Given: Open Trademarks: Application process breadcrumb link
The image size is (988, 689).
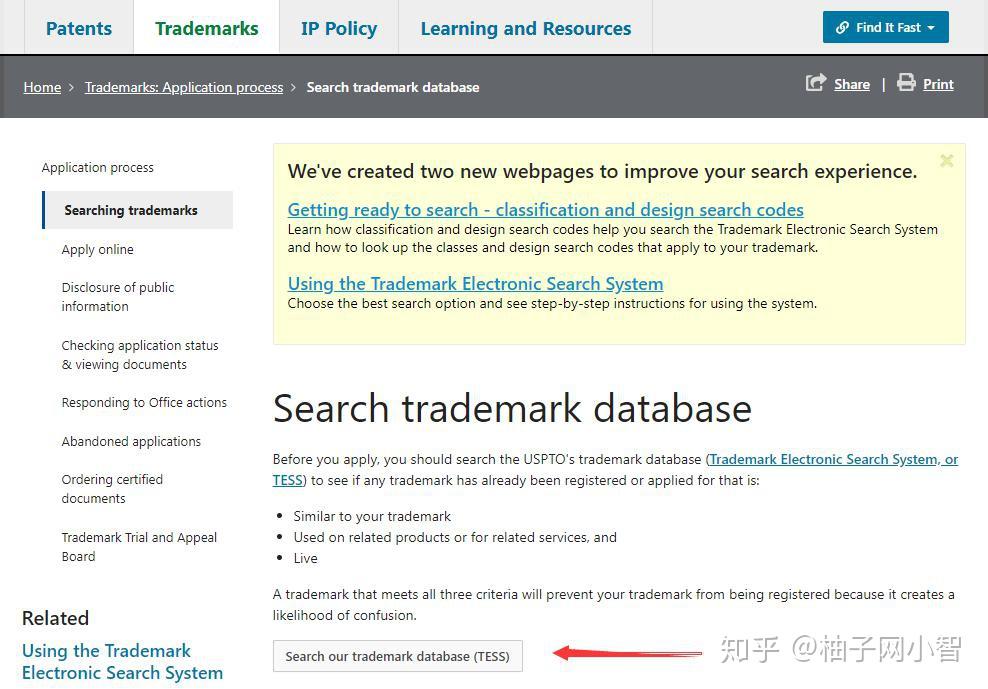Looking at the screenshot, I should coord(184,87).
